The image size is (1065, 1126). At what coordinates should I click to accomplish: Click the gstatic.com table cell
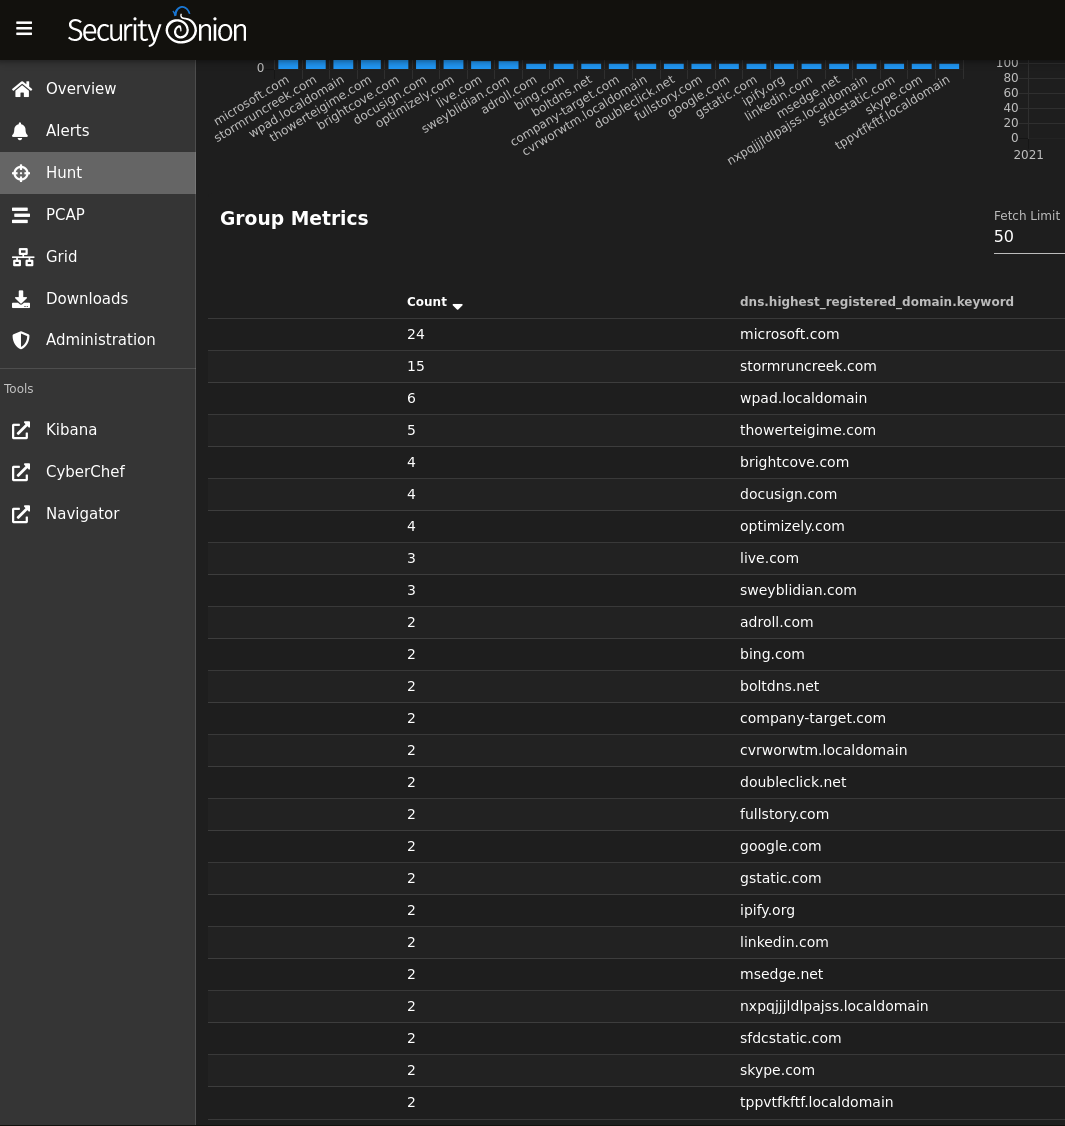780,878
